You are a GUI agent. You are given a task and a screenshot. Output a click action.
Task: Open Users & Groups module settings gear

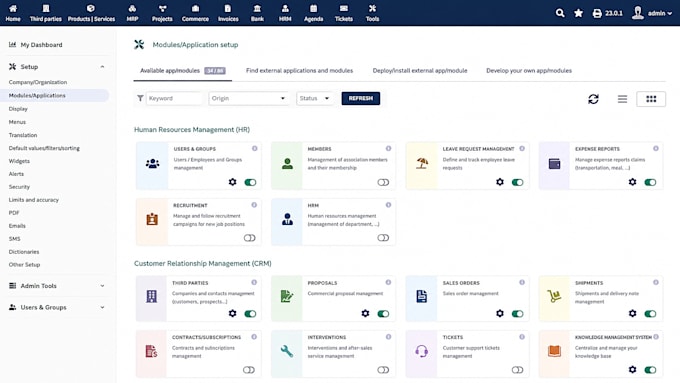[232, 182]
